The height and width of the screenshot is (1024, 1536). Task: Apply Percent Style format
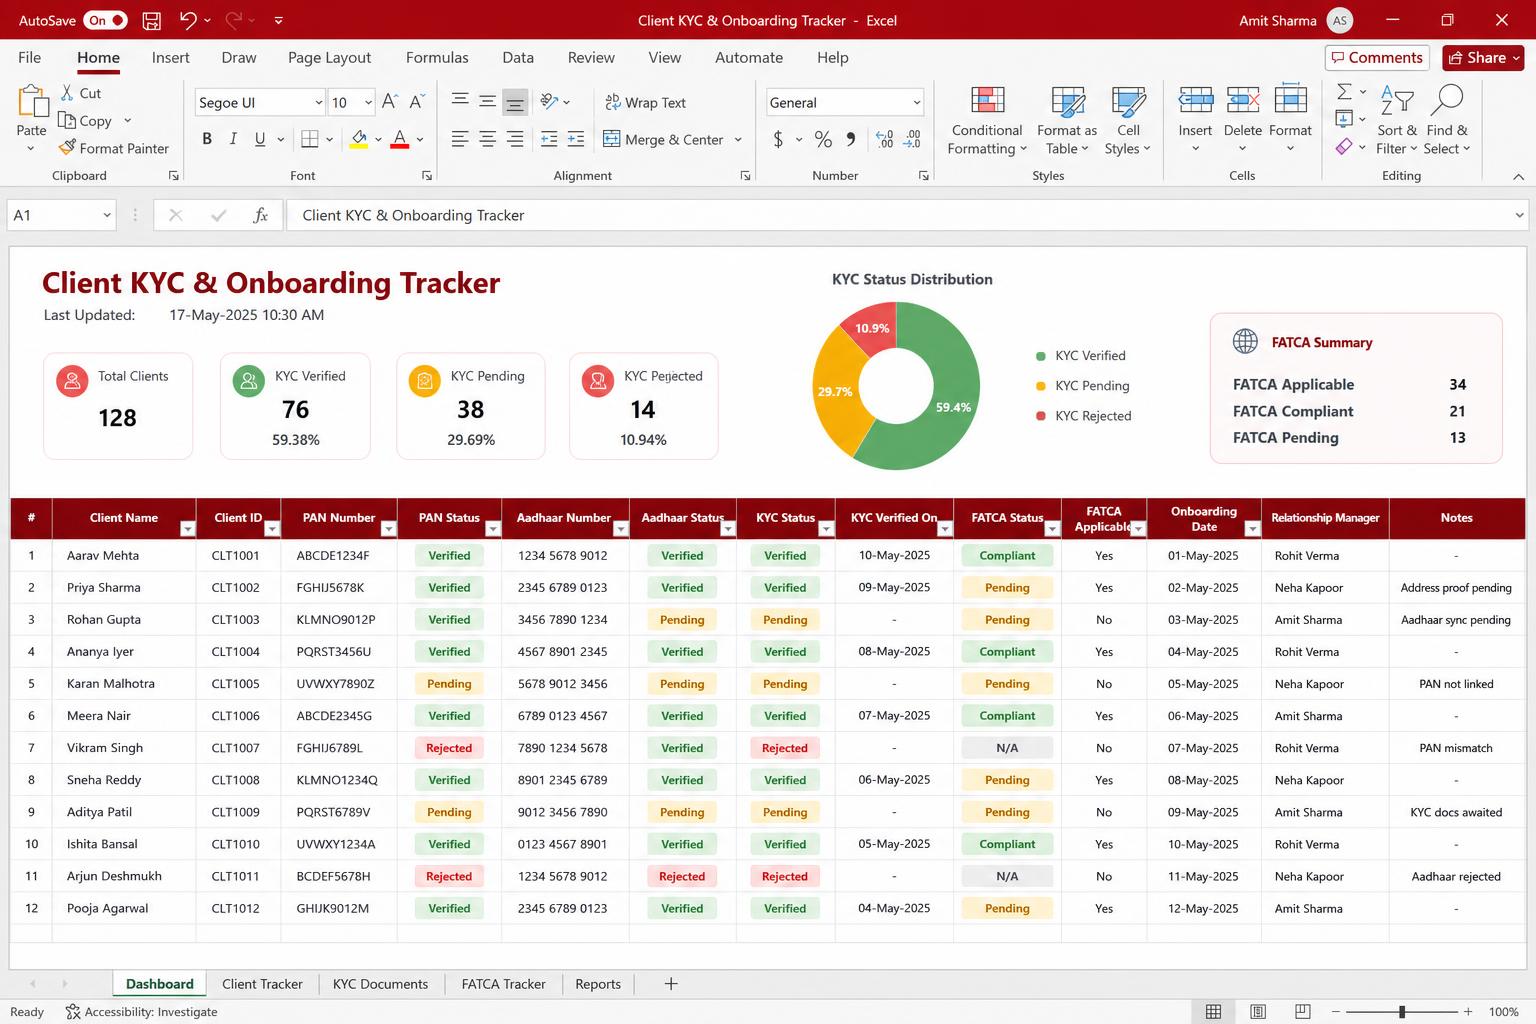point(823,139)
